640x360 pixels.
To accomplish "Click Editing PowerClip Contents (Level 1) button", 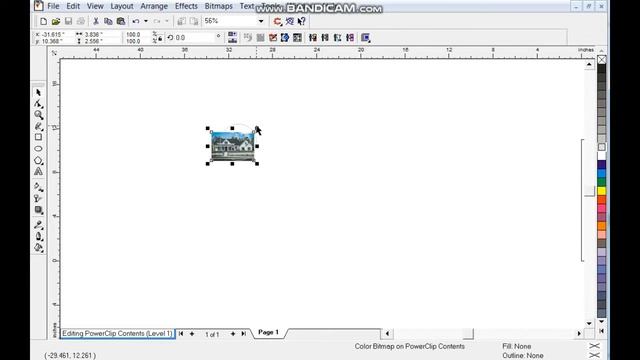I will (x=118, y=333).
